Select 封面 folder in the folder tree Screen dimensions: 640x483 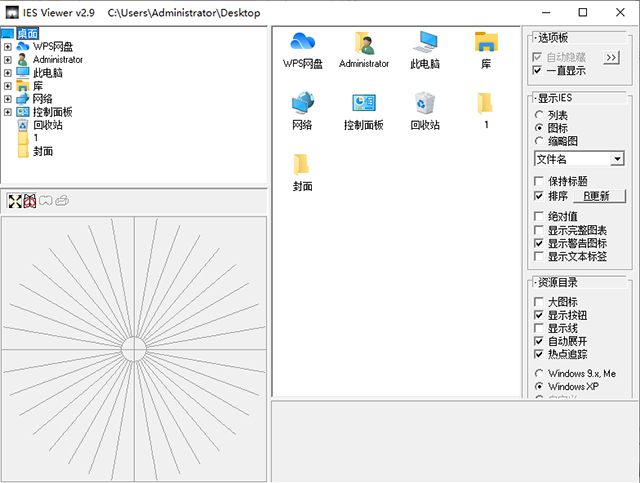point(43,151)
